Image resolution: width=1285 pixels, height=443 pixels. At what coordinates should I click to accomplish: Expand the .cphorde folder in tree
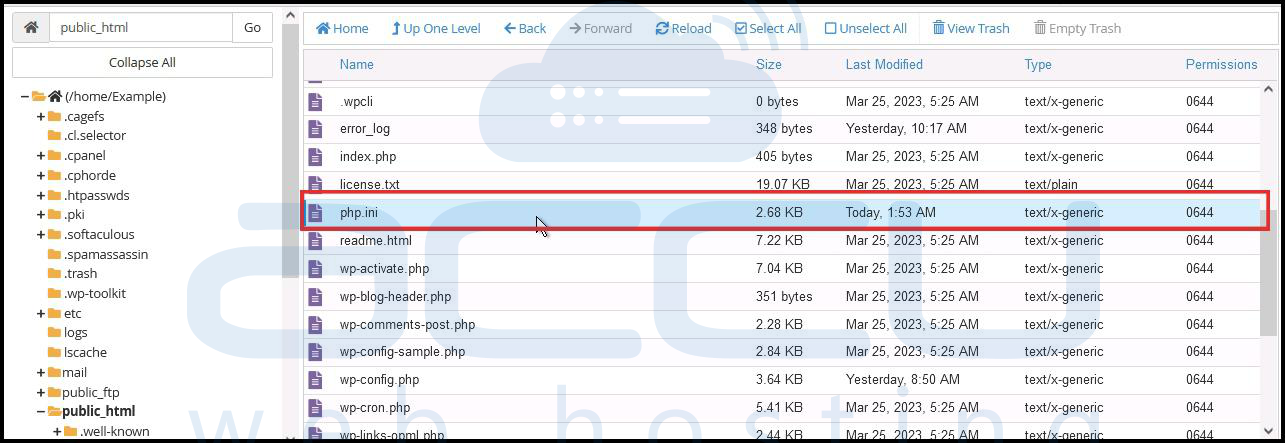pyautogui.click(x=41, y=175)
